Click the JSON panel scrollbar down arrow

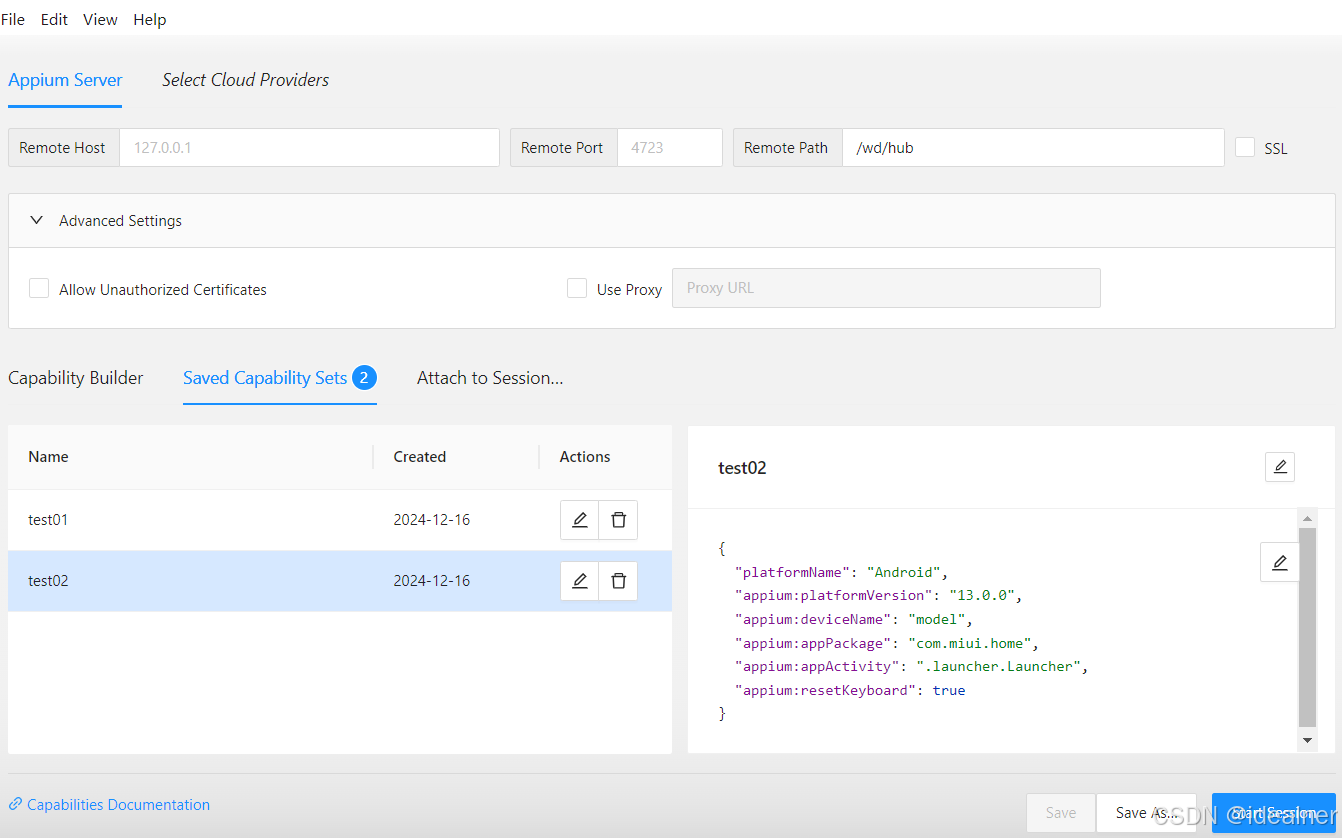(x=1307, y=740)
